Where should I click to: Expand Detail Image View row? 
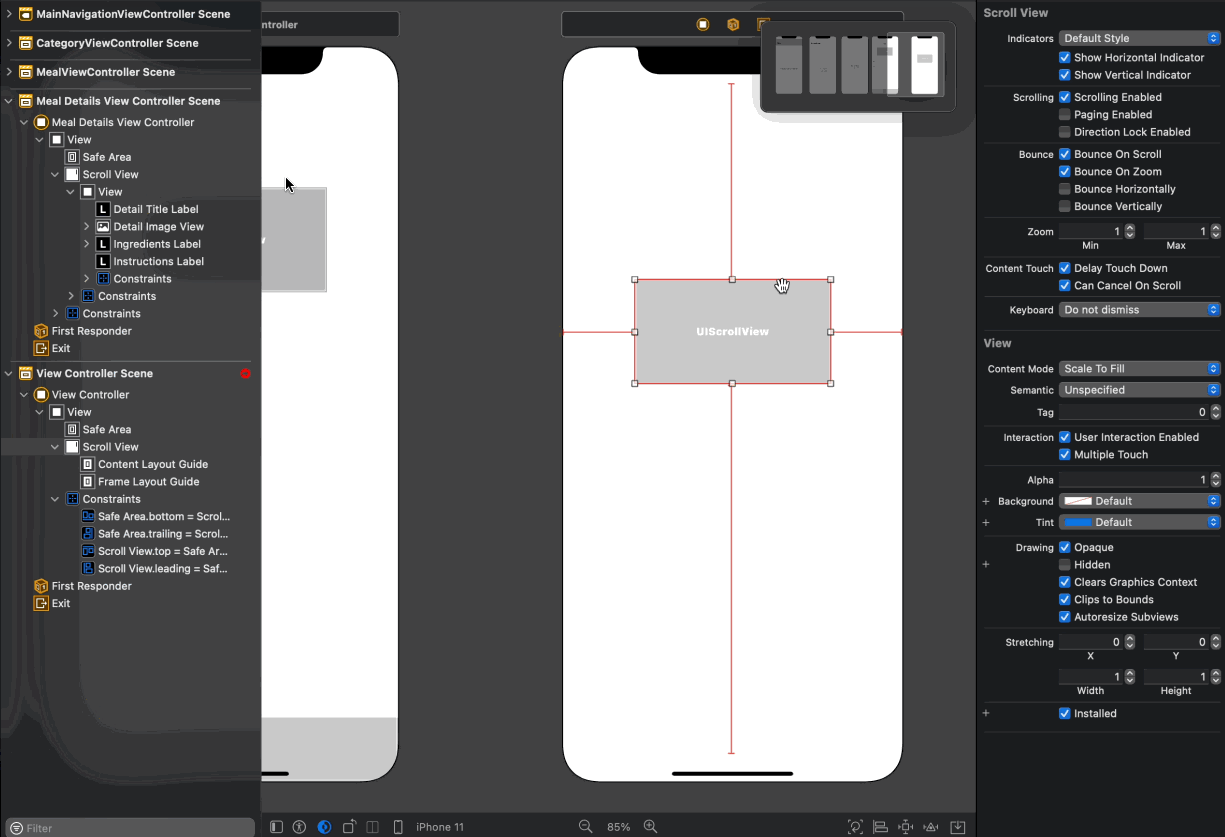pyautogui.click(x=86, y=227)
